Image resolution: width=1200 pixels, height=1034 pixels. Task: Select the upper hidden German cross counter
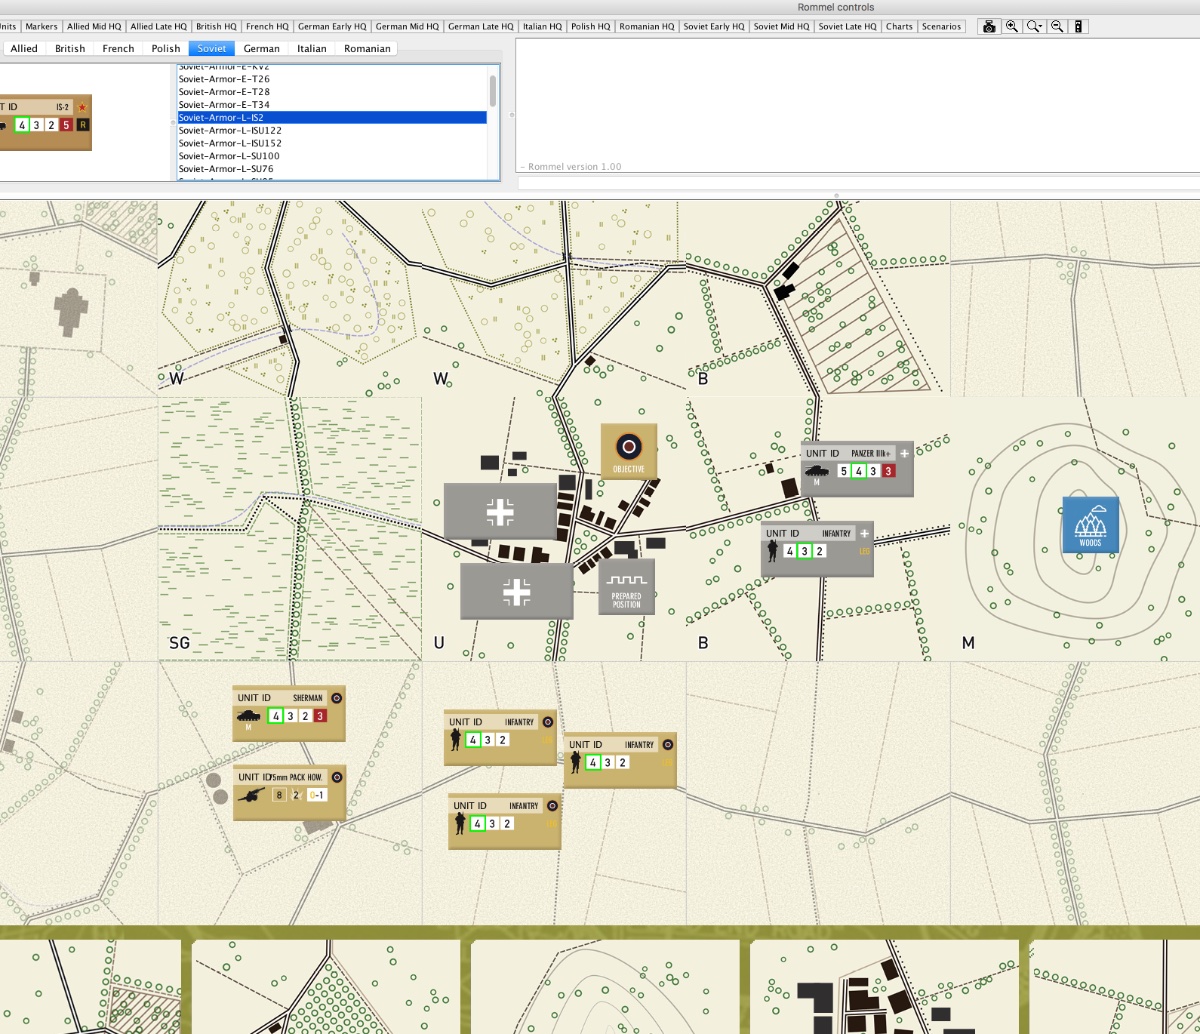click(500, 512)
